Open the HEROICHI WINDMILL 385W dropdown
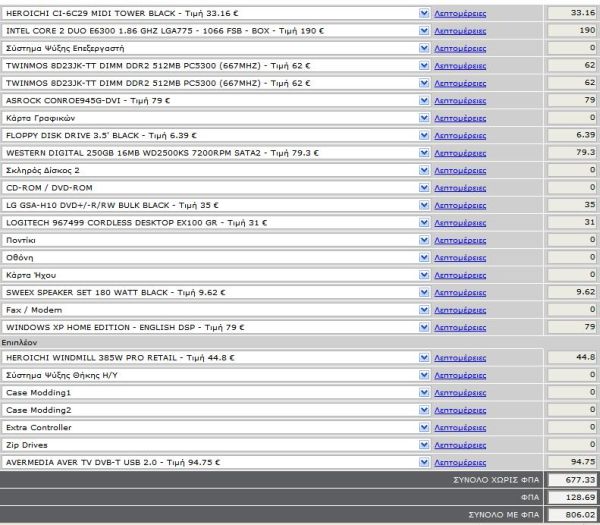This screenshot has width=600, height=525. (424, 357)
